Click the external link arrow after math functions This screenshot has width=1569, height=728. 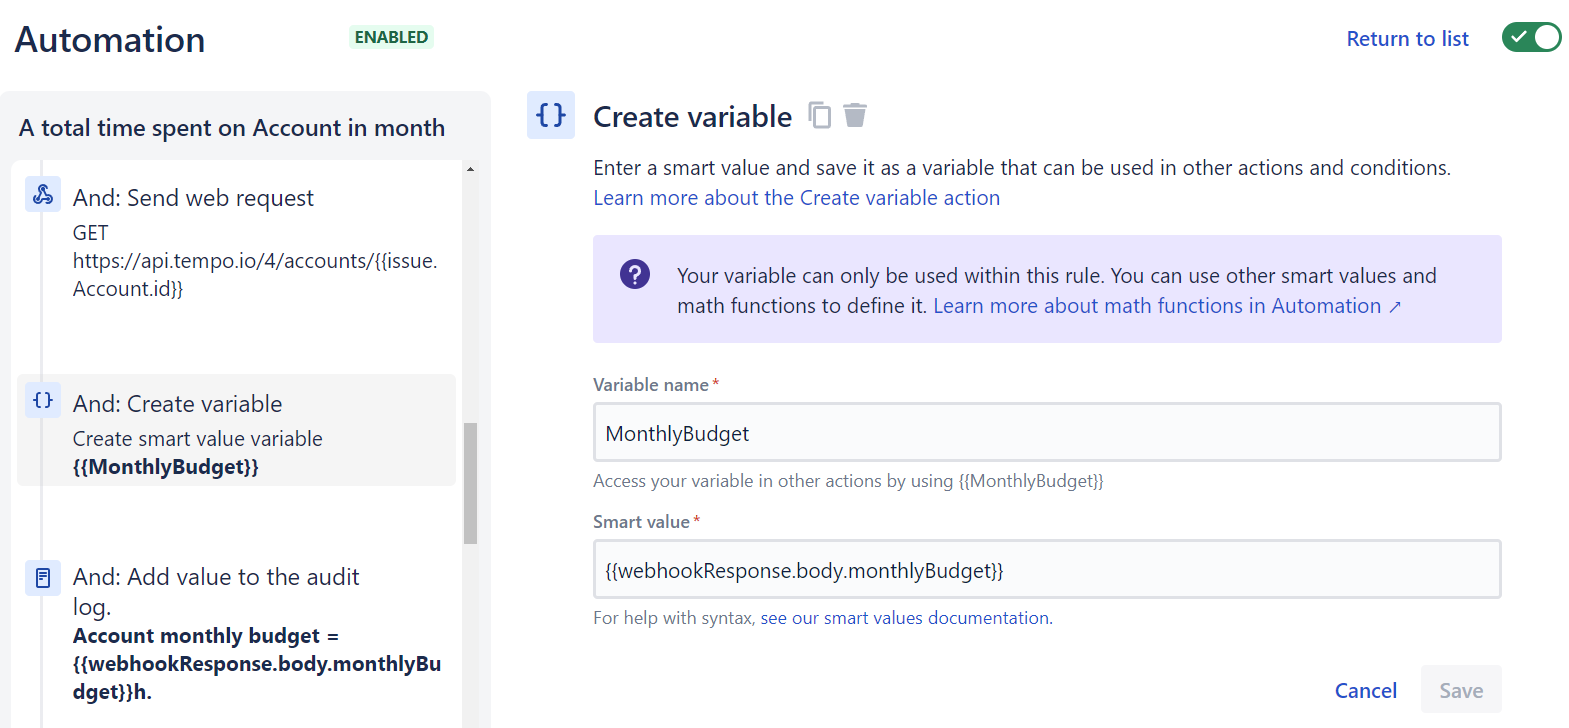click(x=1395, y=307)
